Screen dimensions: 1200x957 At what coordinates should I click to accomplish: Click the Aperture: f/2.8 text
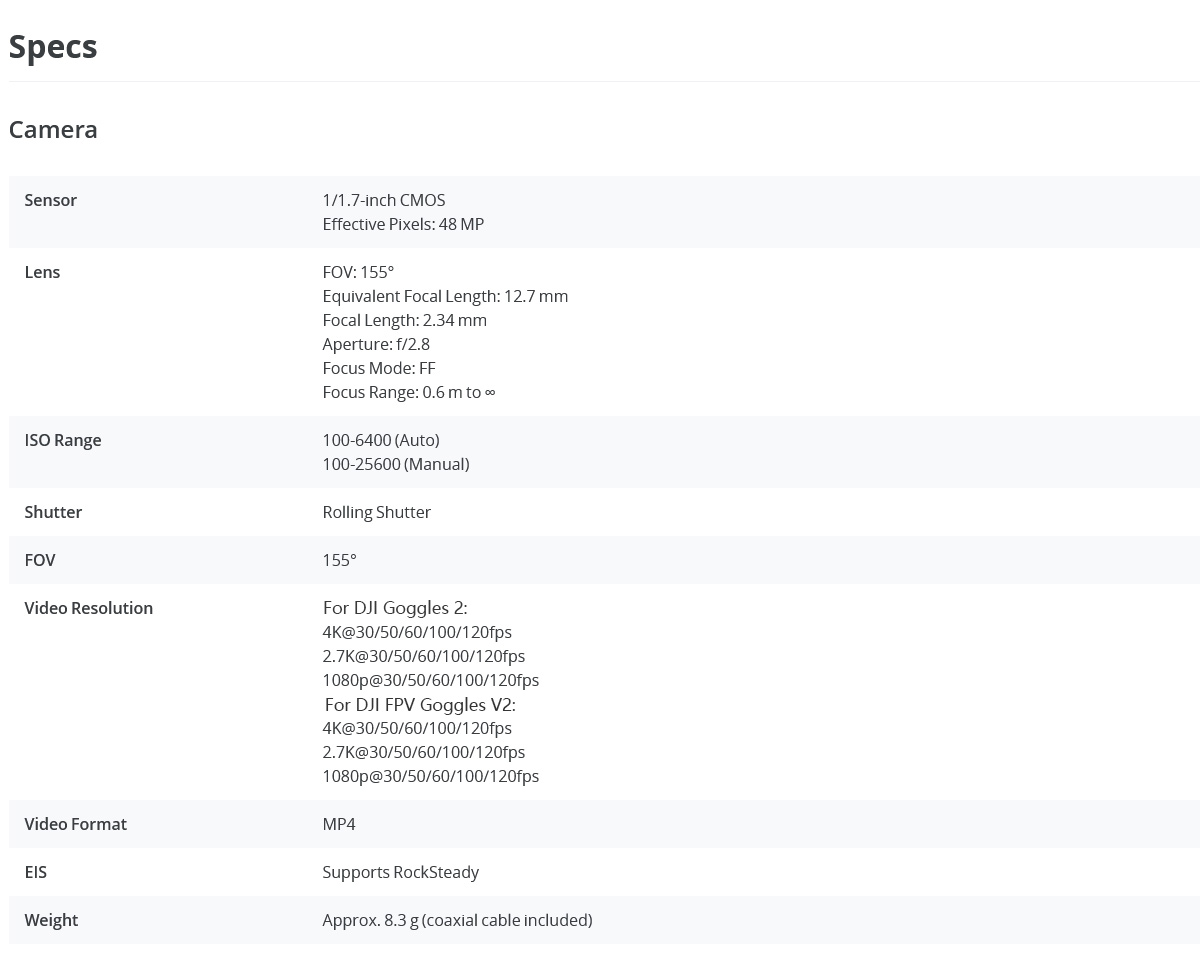click(x=375, y=344)
